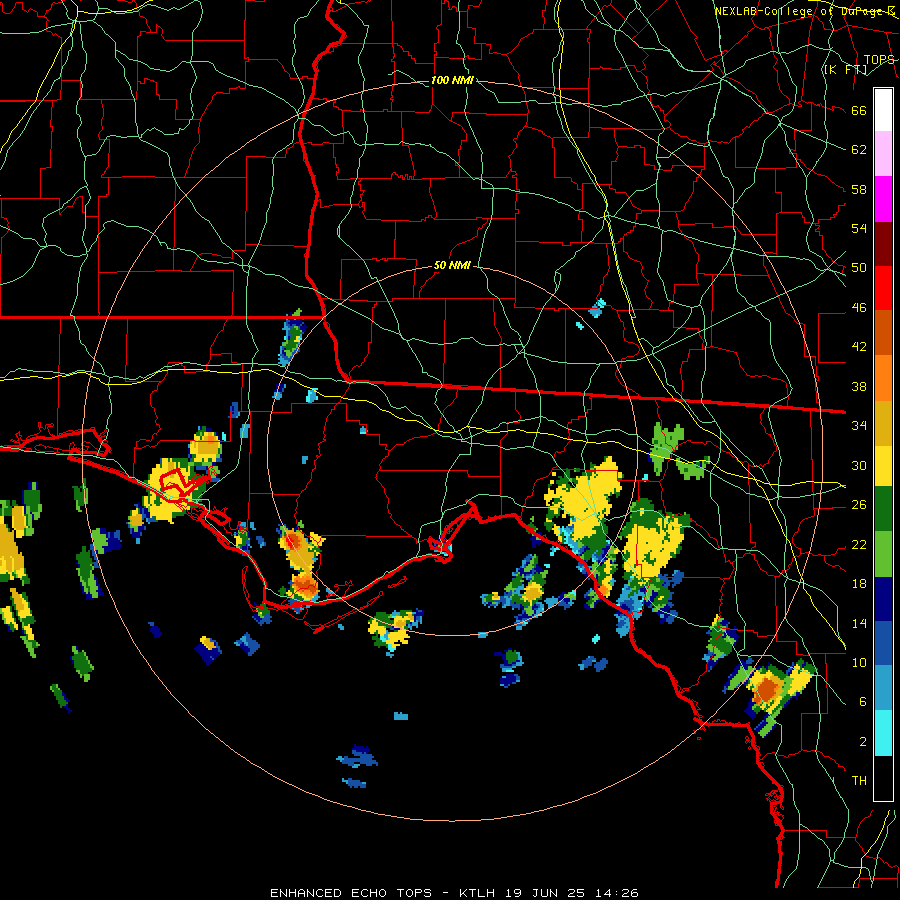Image resolution: width=900 pixels, height=900 pixels.
Task: Click the medium blue legend swatch
Action: [x=883, y=643]
